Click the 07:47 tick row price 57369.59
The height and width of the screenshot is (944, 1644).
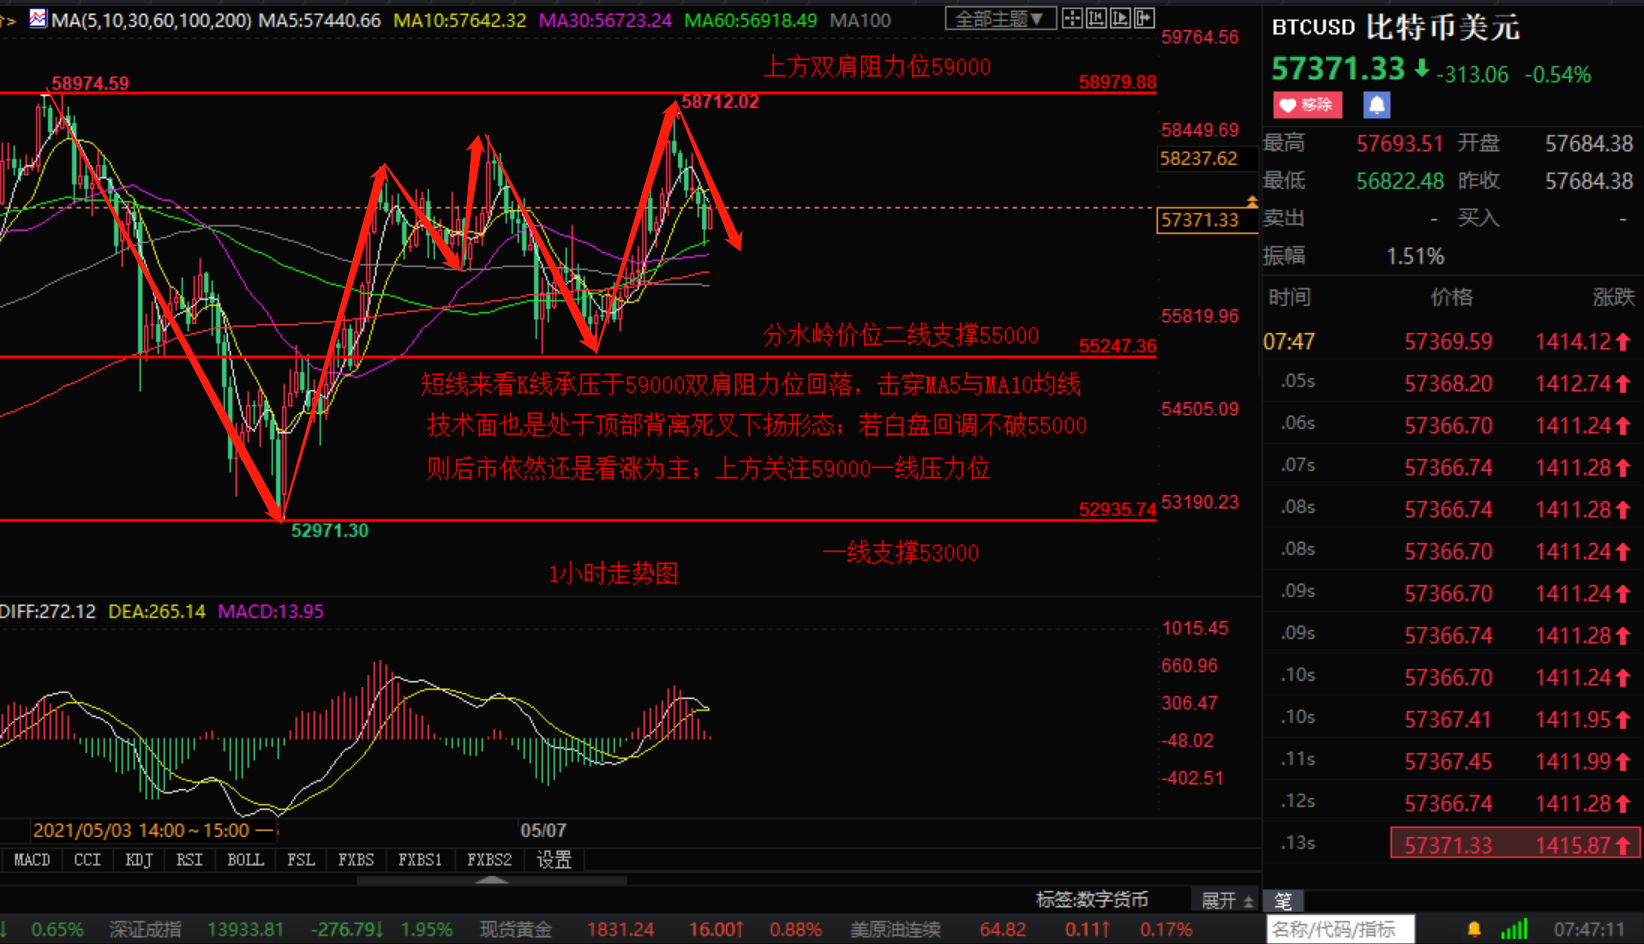[x=1448, y=342]
